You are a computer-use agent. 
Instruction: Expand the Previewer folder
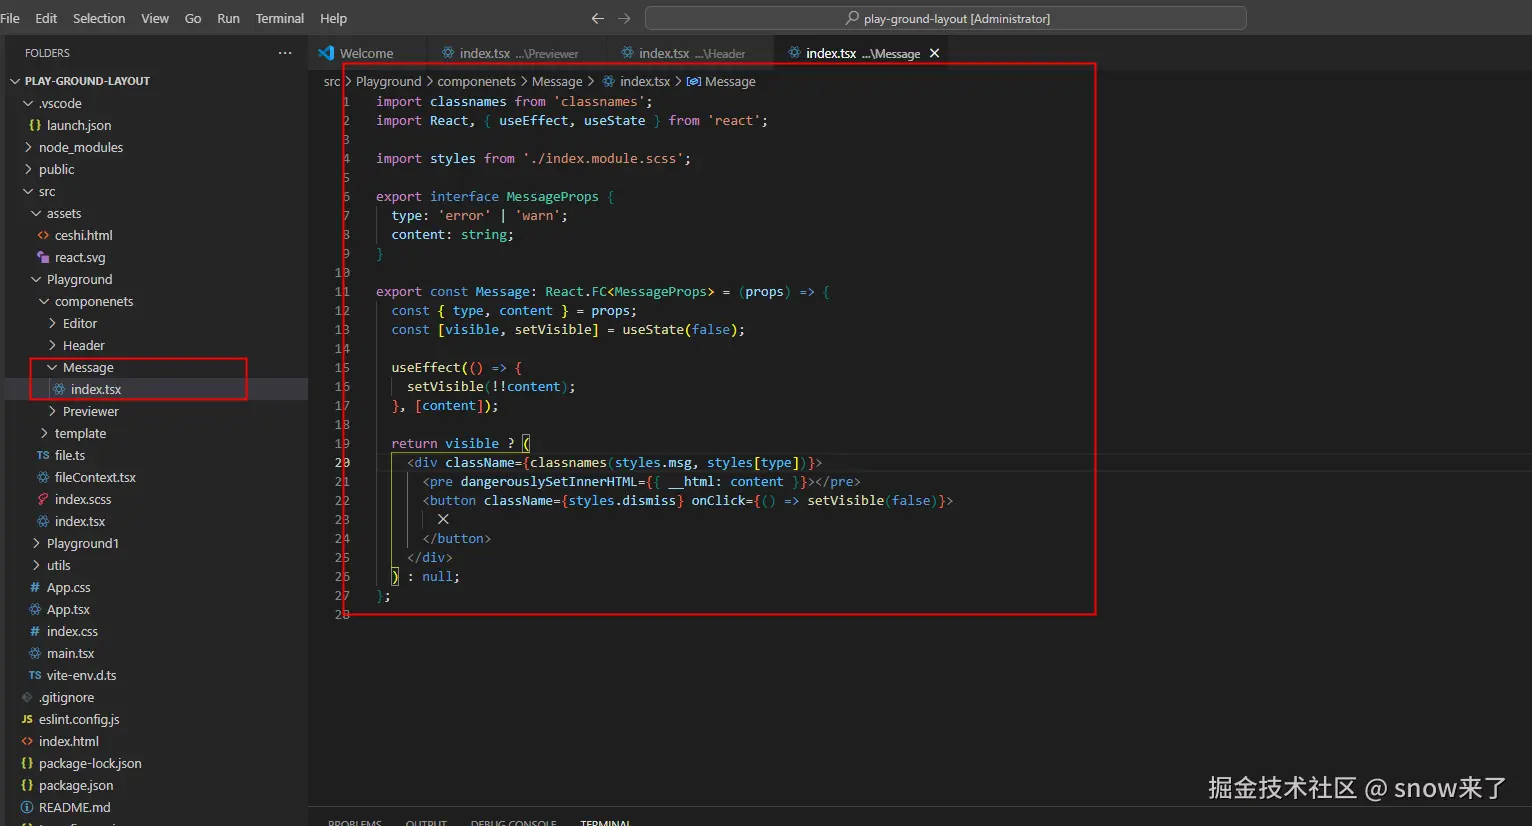click(x=52, y=411)
